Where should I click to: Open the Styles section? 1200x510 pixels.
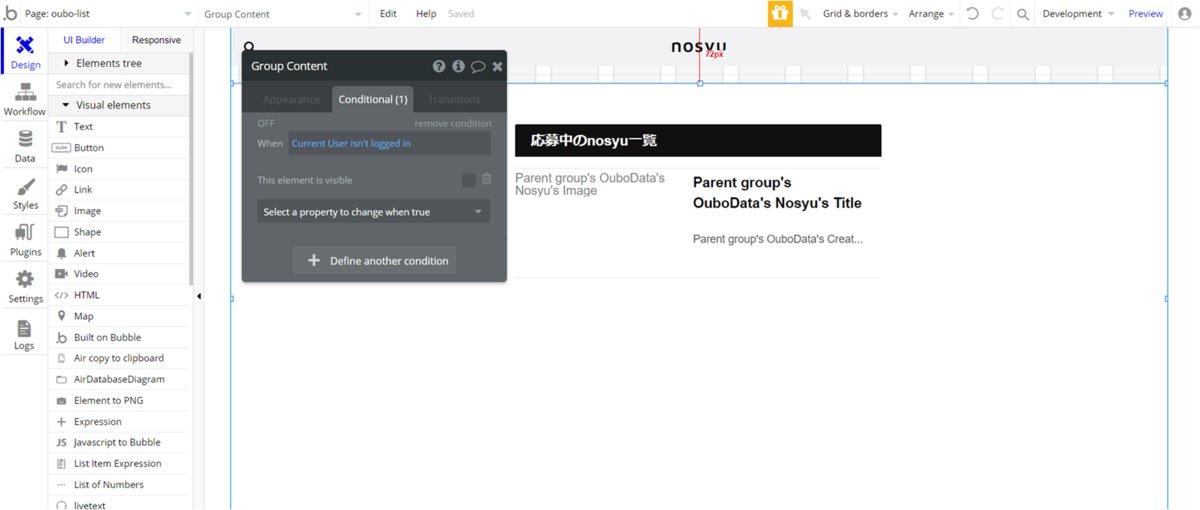click(x=25, y=193)
